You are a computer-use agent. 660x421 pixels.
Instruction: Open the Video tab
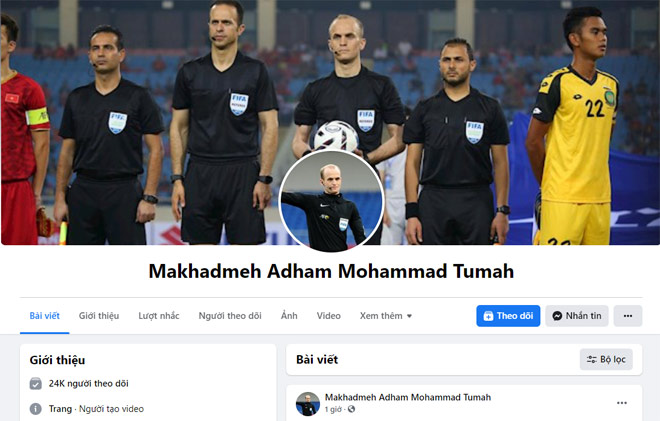click(x=328, y=316)
